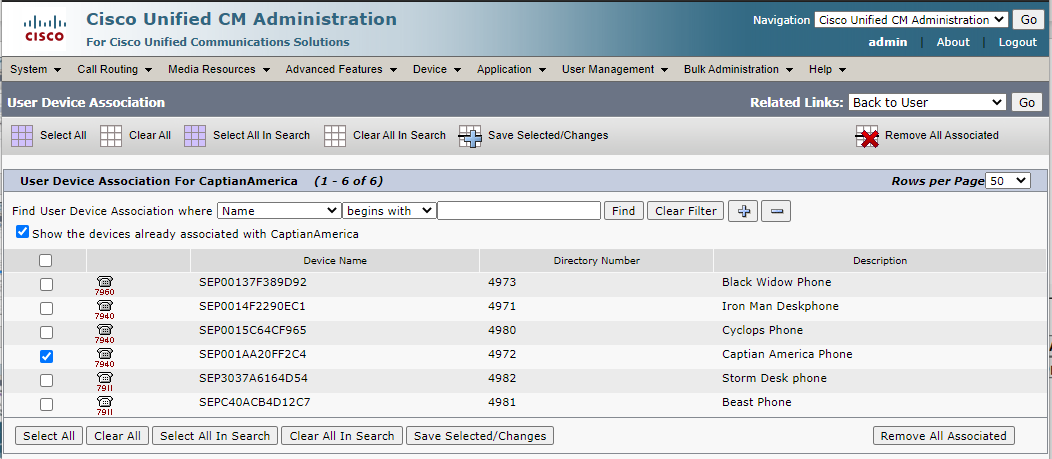Click the search text input field
The height and width of the screenshot is (459, 1052).
click(519, 211)
